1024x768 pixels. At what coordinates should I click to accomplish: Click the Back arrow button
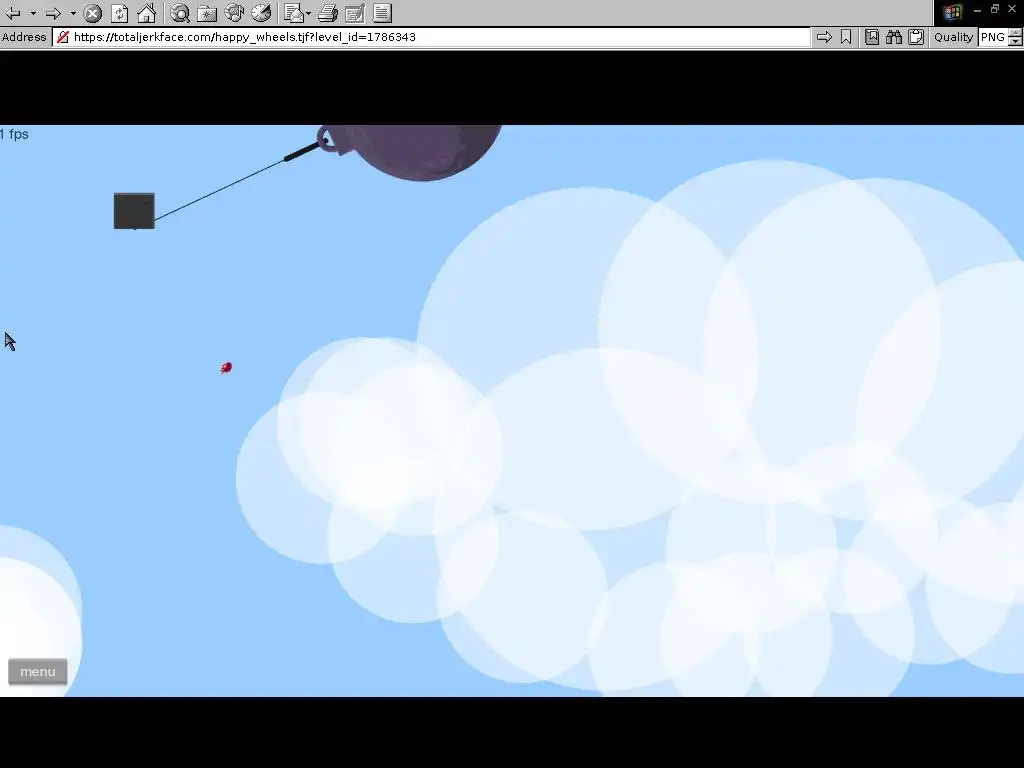click(12, 13)
